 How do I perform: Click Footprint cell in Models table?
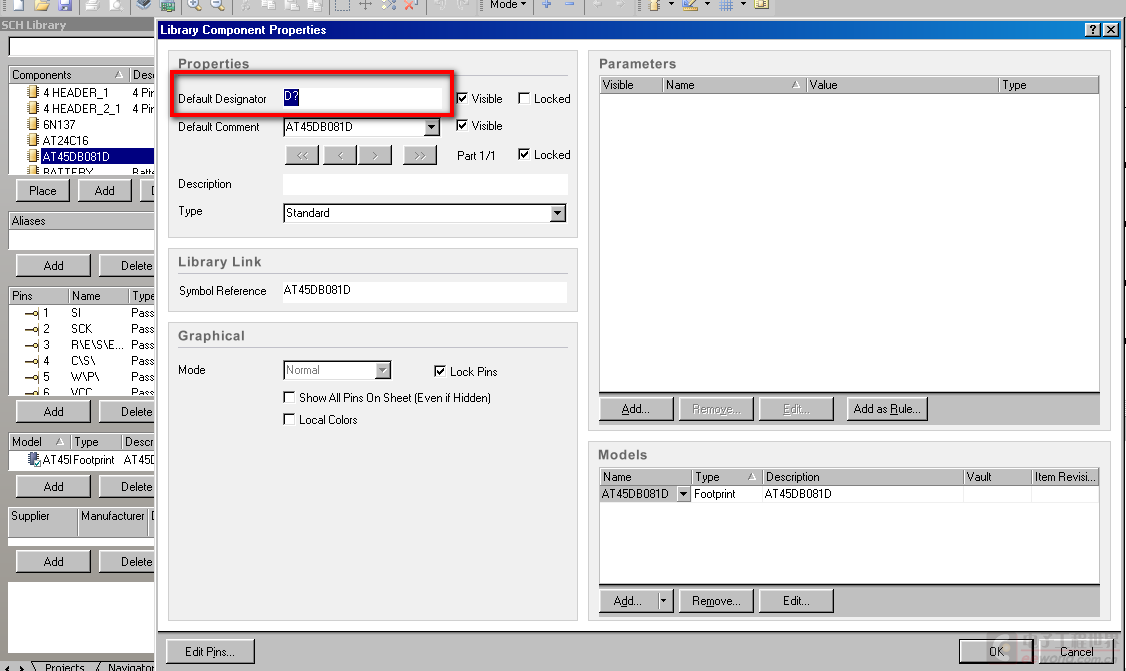click(x=726, y=494)
